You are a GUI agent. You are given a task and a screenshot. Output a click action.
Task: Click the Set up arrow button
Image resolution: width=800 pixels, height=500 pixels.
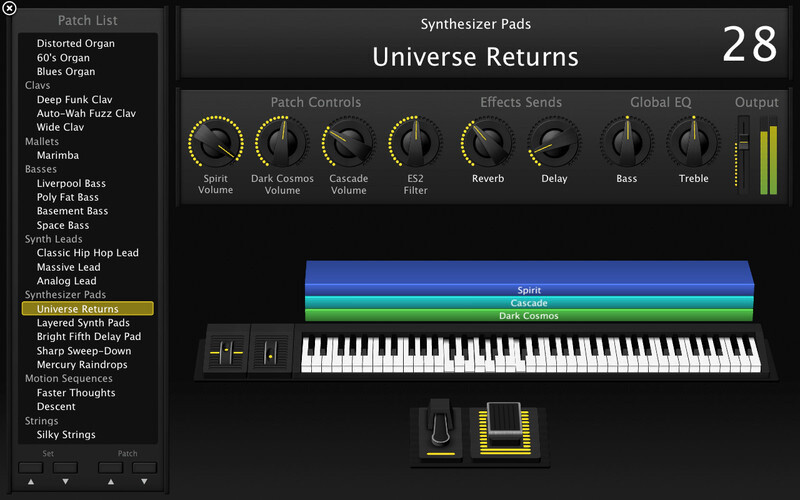(x=30, y=468)
